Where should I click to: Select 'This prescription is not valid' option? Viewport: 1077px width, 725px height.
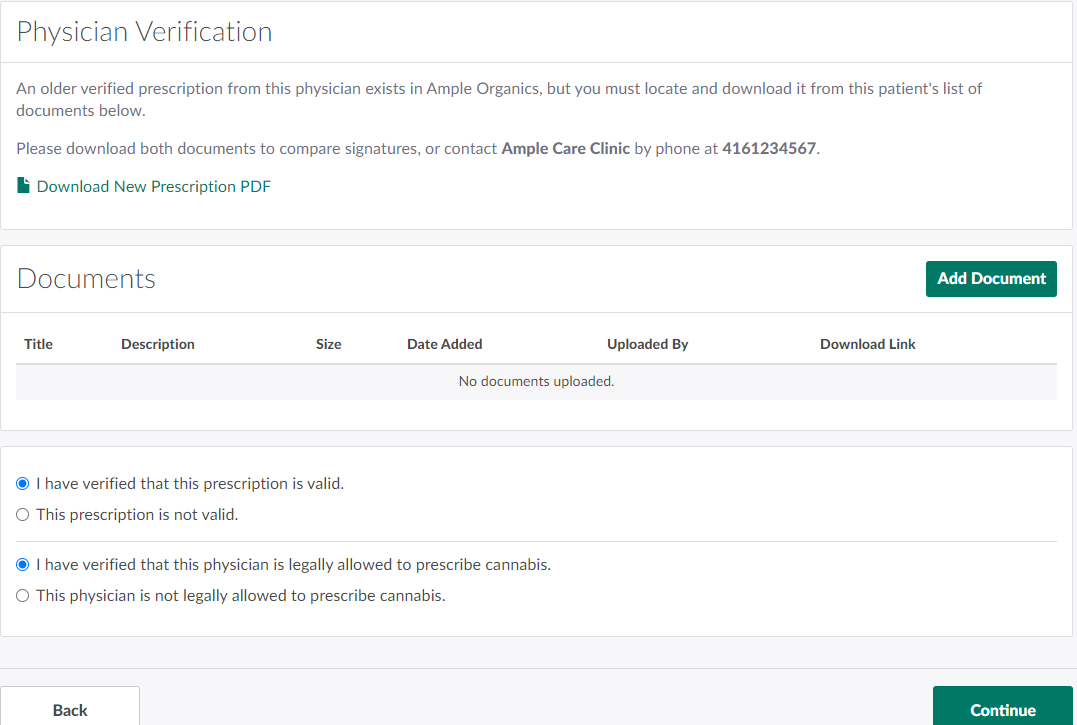point(23,515)
